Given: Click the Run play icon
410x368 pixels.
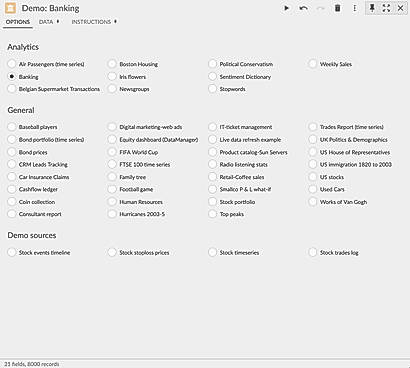Looking at the screenshot, I should click(286, 8).
